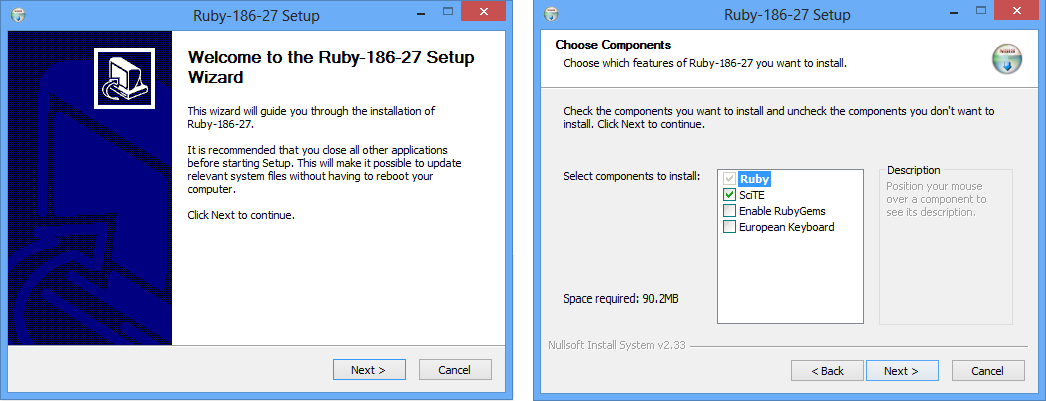Click the title bar icon of the Welcome window
Viewport: 1046px width, 401px height.
pyautogui.click(x=17, y=13)
